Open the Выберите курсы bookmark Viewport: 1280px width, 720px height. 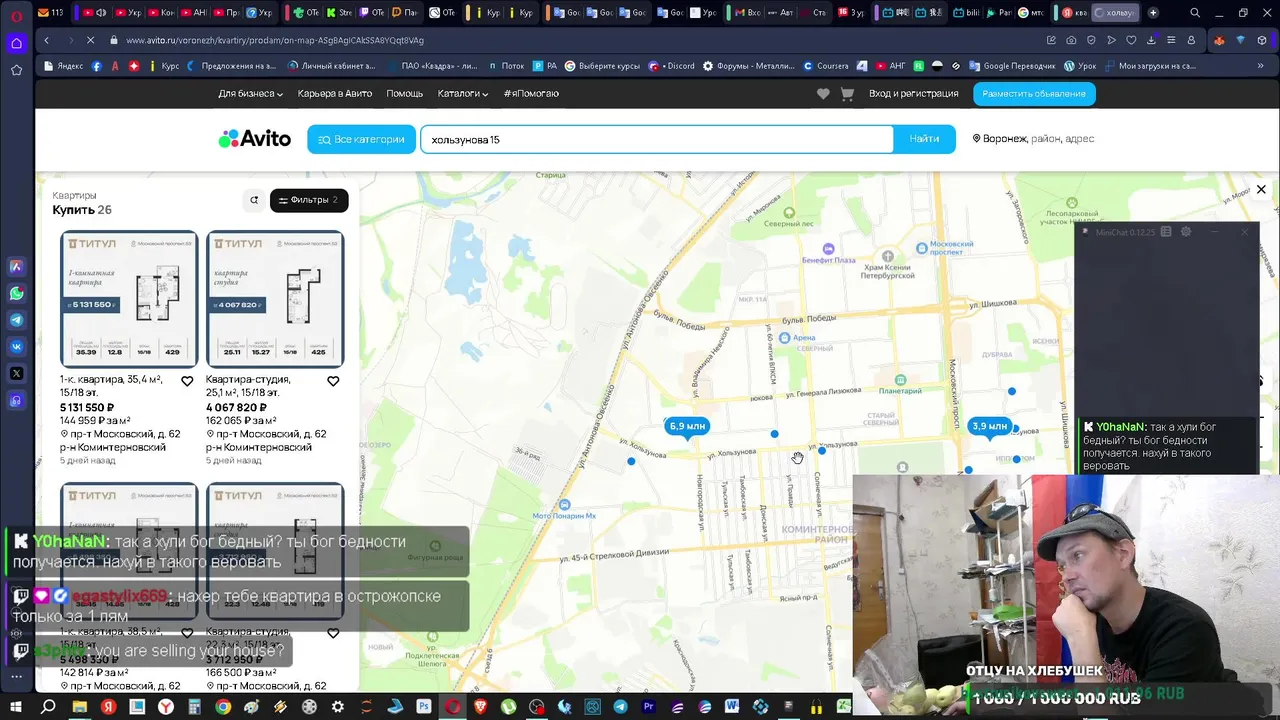coord(601,66)
